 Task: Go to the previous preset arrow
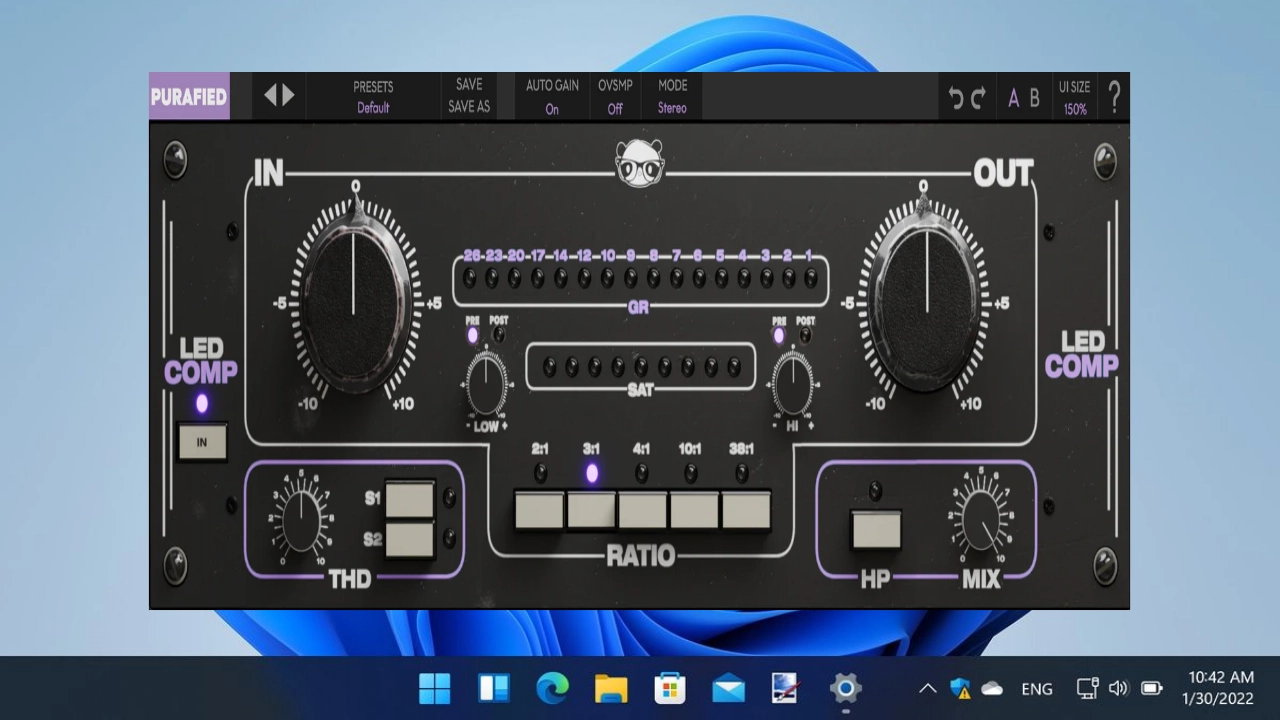(x=270, y=95)
